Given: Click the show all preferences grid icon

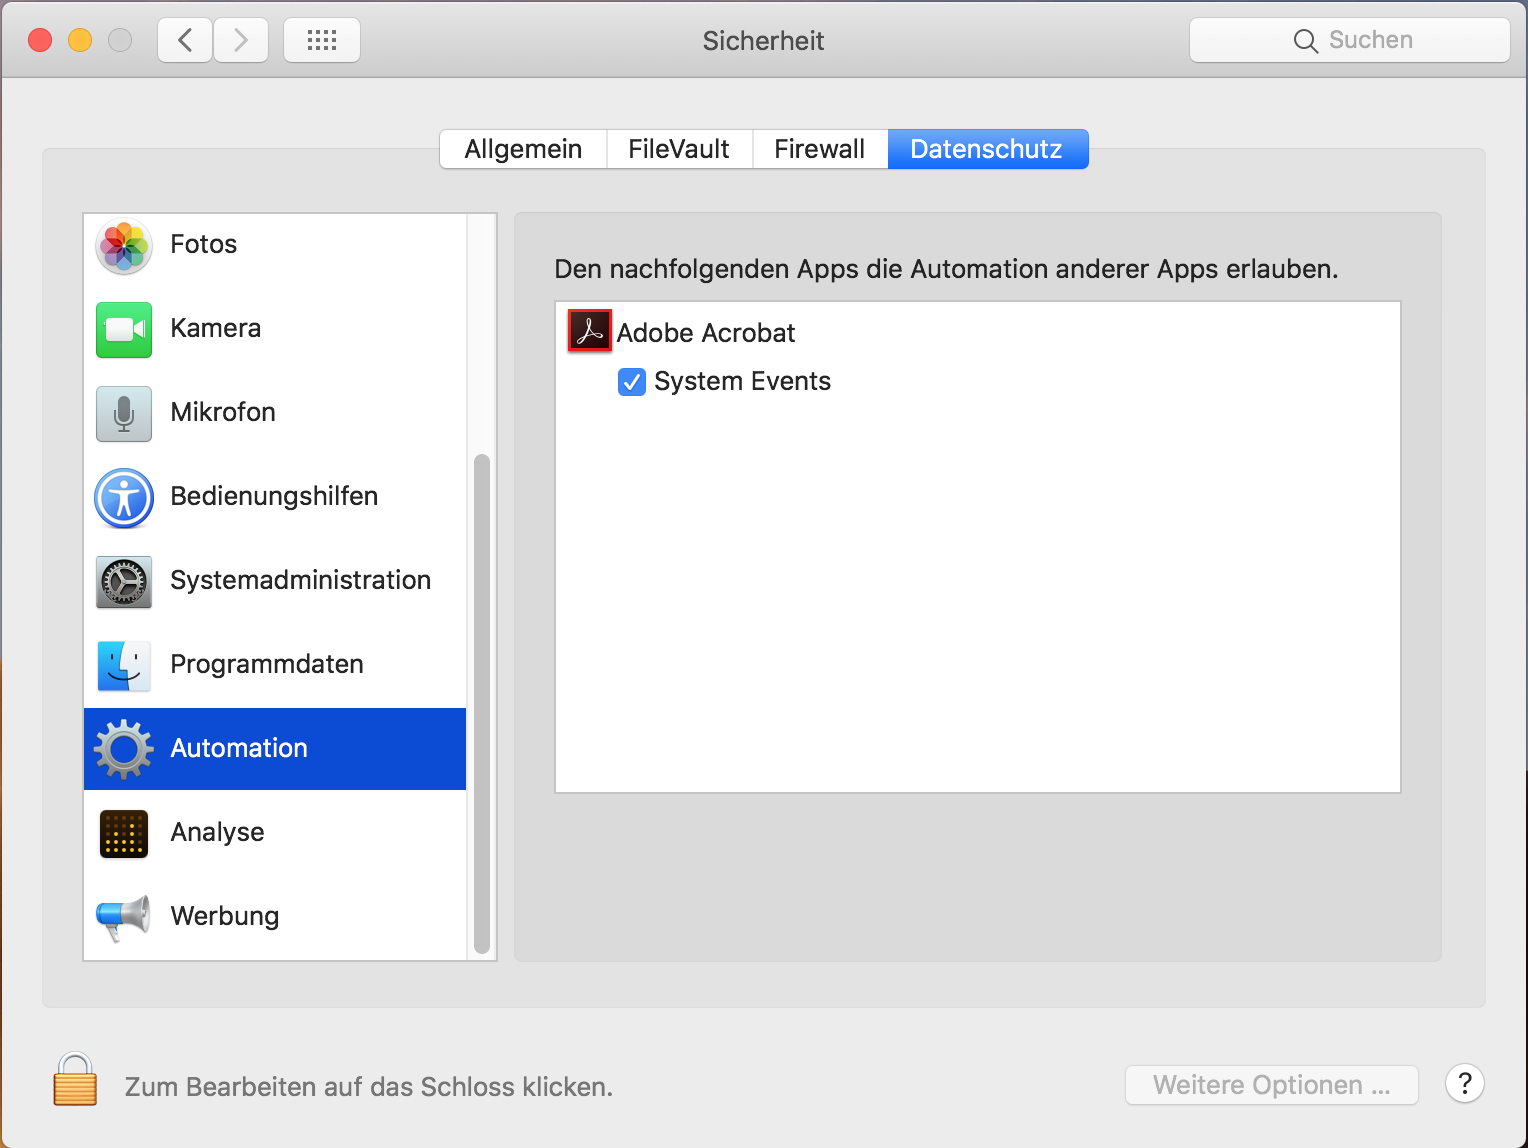Looking at the screenshot, I should coord(321,40).
